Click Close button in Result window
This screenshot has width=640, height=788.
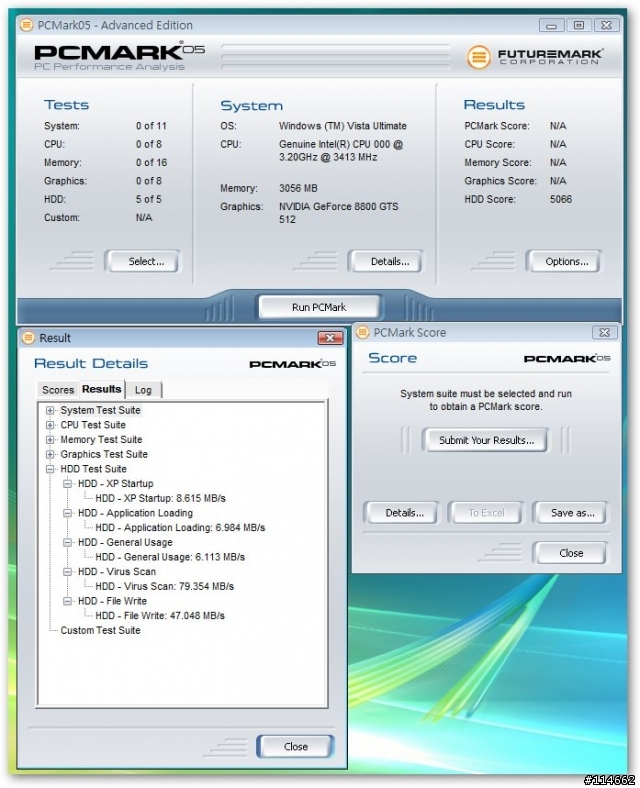tap(295, 746)
